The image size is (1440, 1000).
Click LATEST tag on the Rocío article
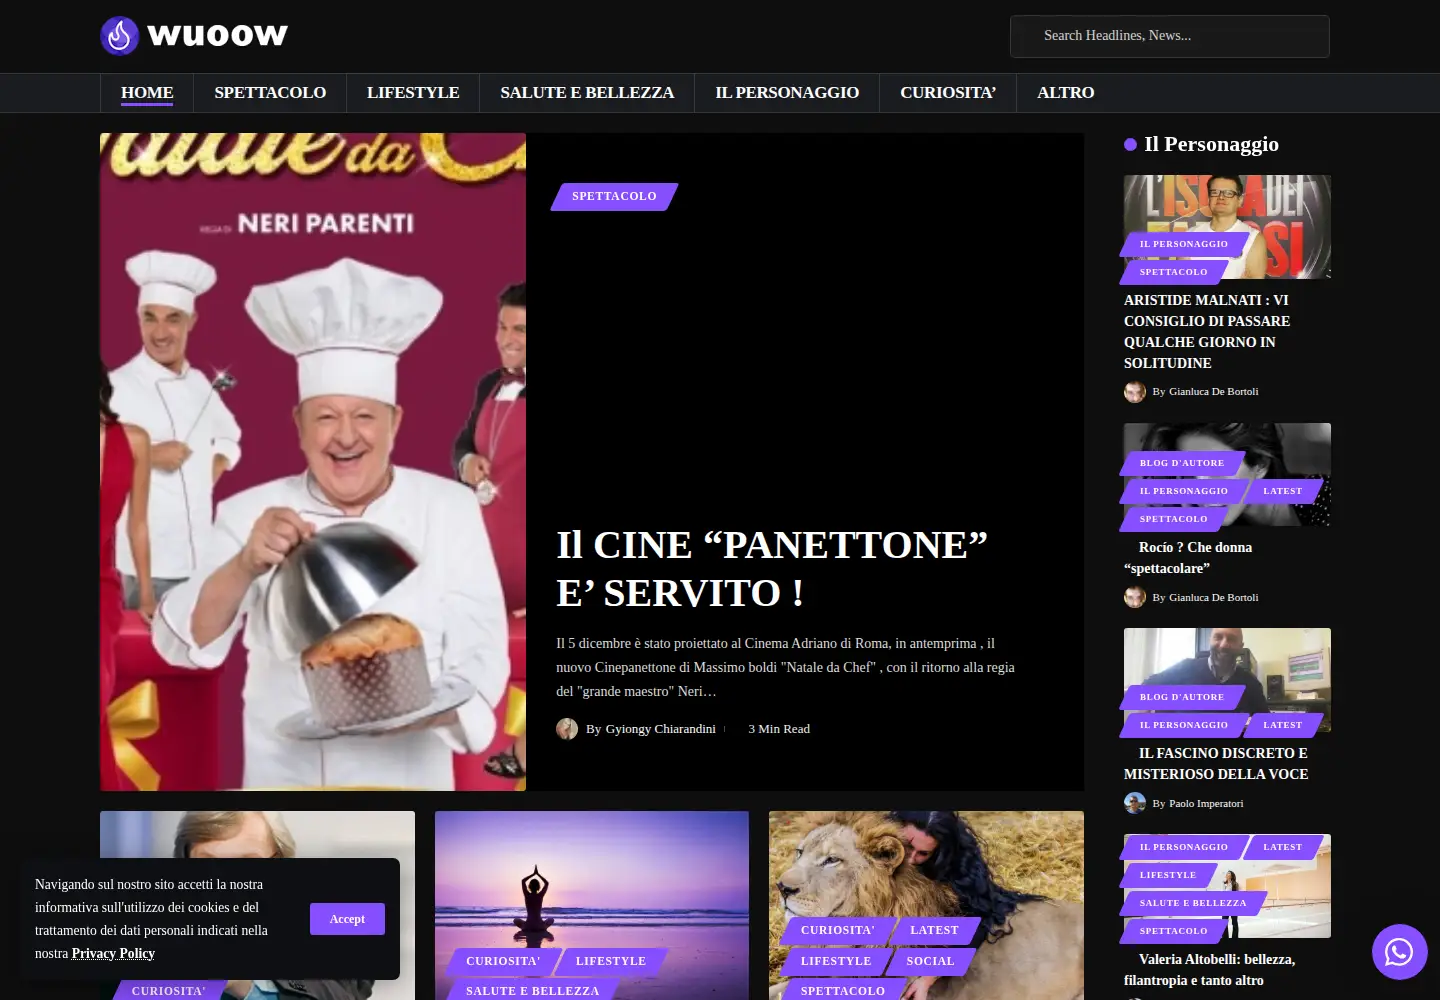(1283, 491)
